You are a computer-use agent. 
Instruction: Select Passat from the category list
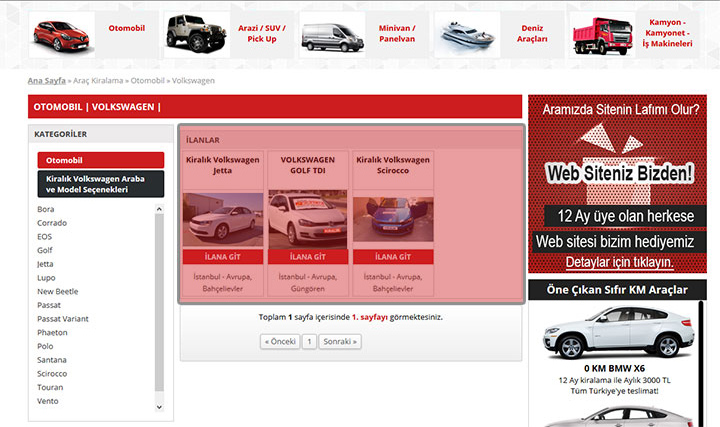click(x=49, y=305)
